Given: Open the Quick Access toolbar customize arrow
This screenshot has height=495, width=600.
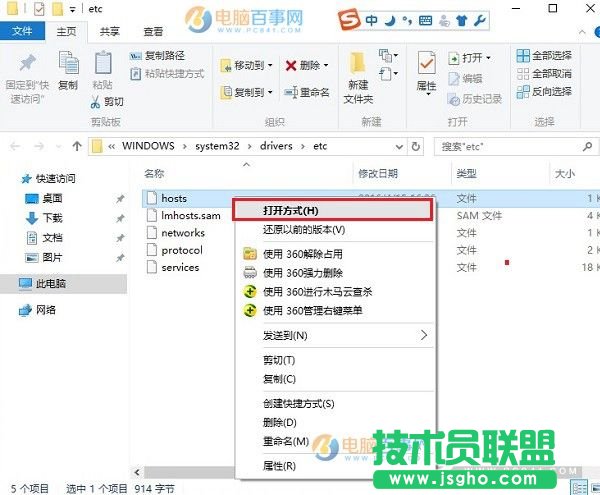Looking at the screenshot, I should click(x=72, y=10).
